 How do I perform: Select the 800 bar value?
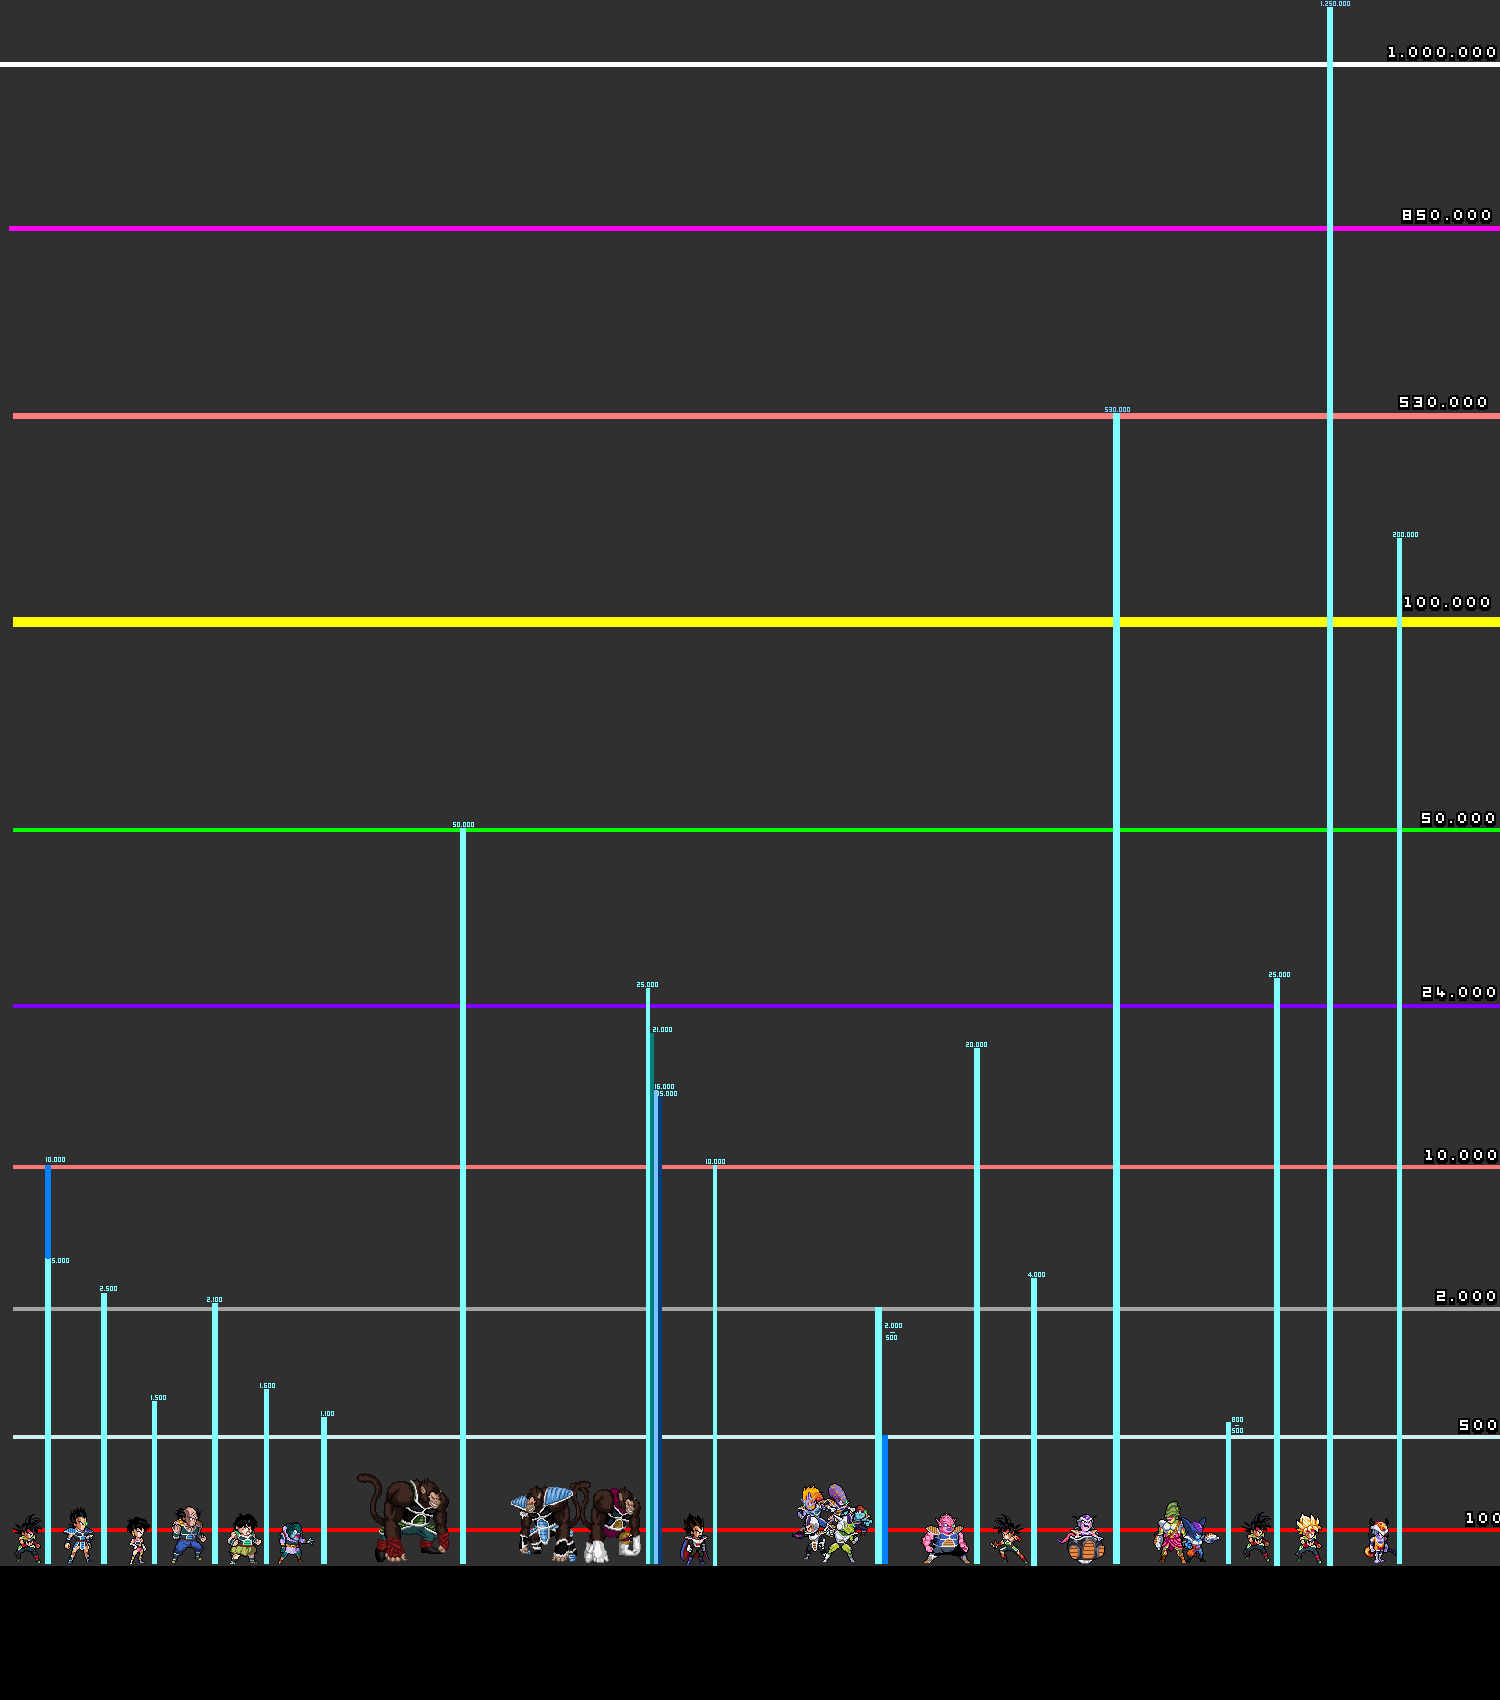pyautogui.click(x=1237, y=1420)
